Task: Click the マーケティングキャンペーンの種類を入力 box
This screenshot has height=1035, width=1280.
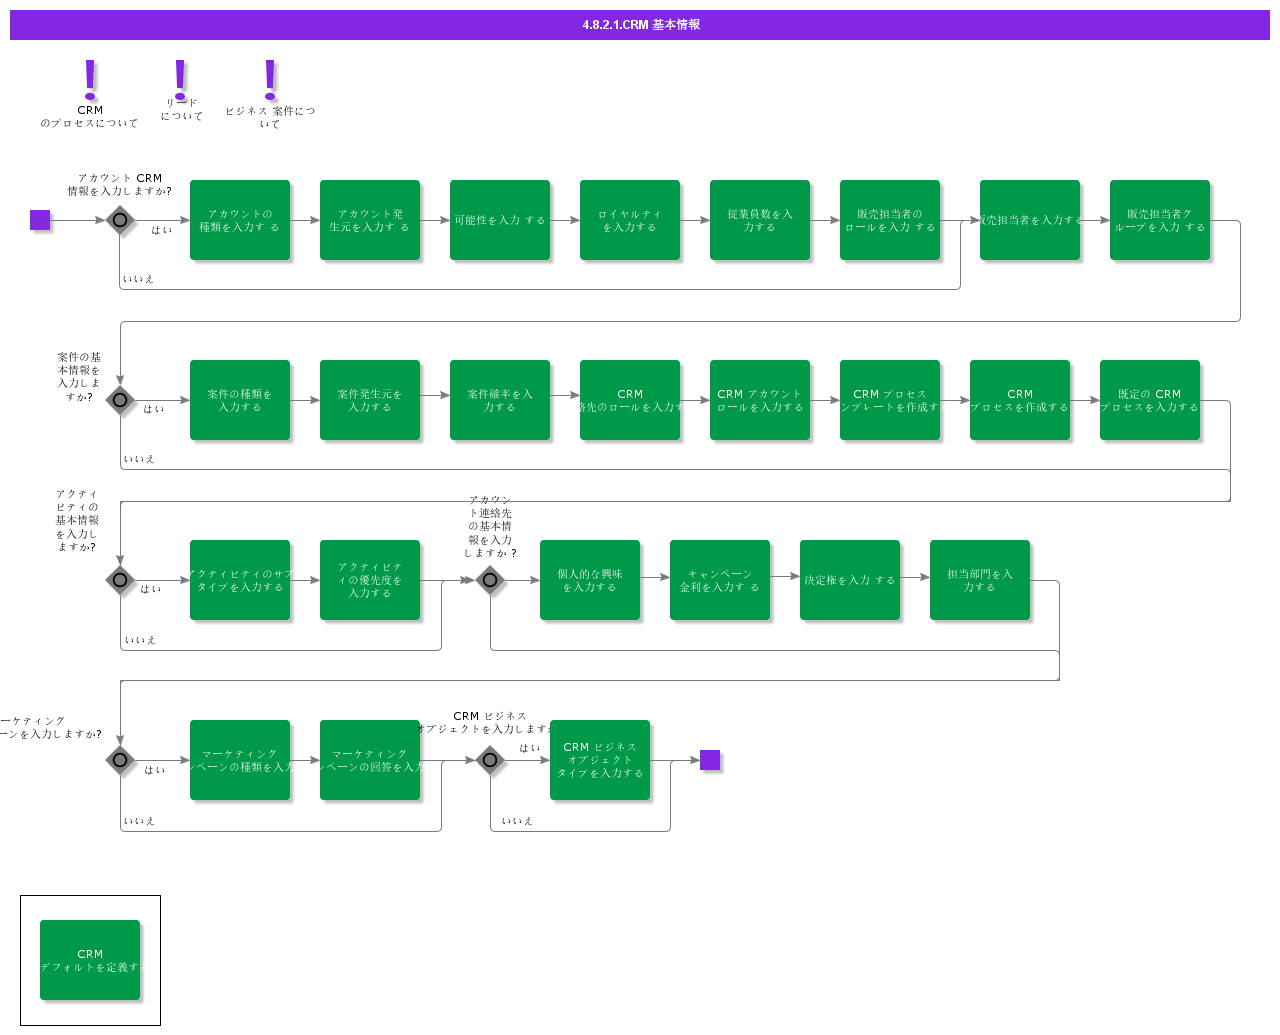Action: [x=240, y=760]
